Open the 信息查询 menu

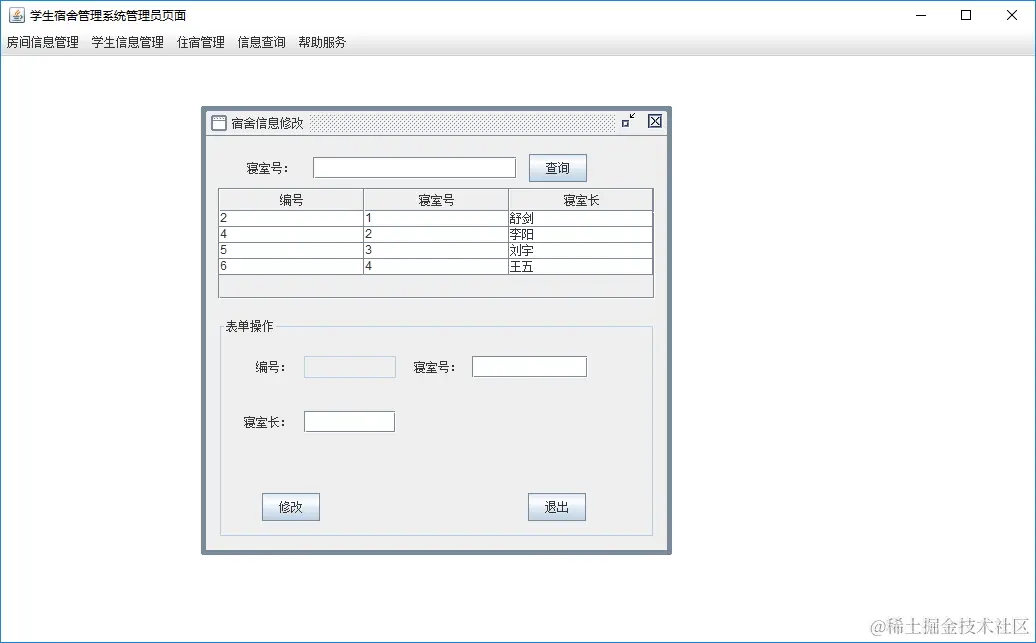point(260,42)
